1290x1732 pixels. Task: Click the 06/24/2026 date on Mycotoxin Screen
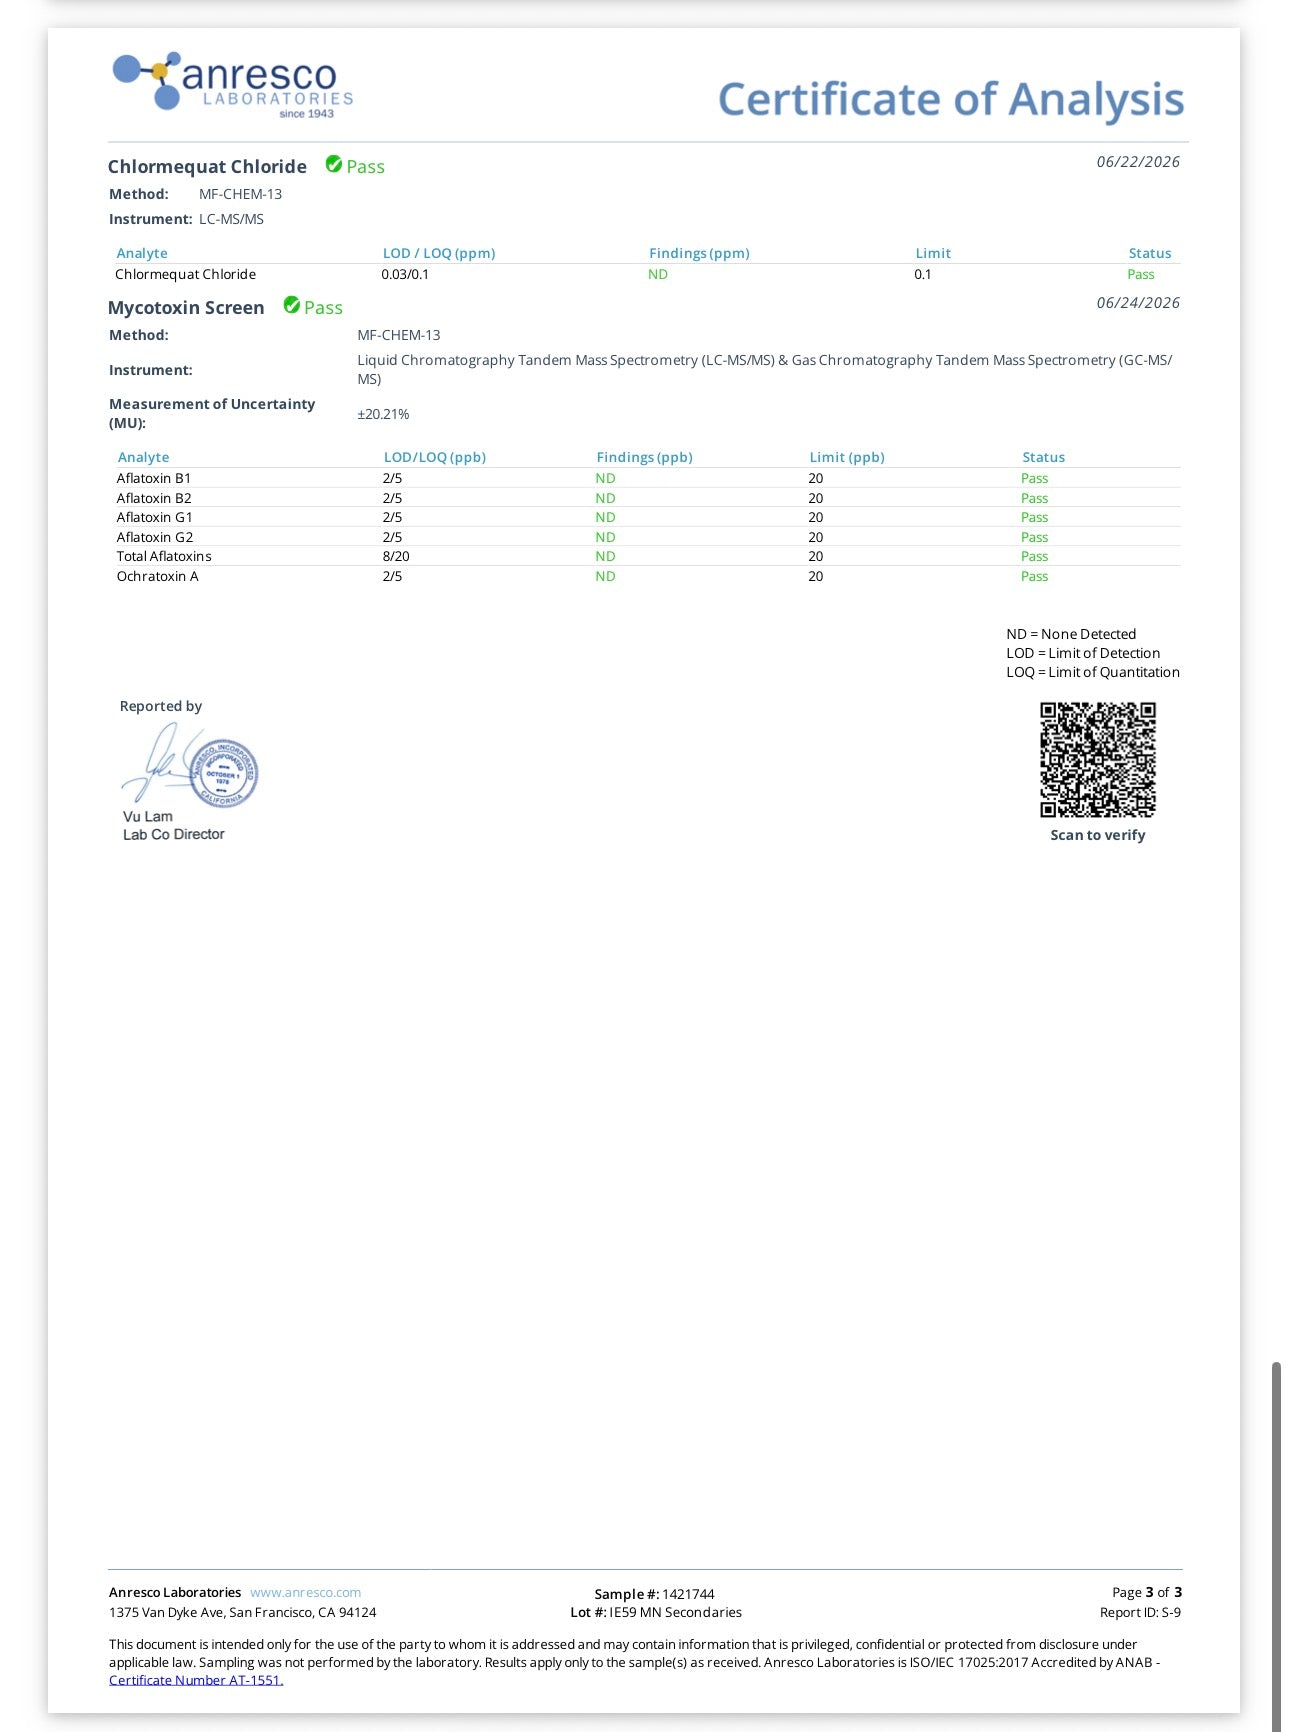(1138, 302)
